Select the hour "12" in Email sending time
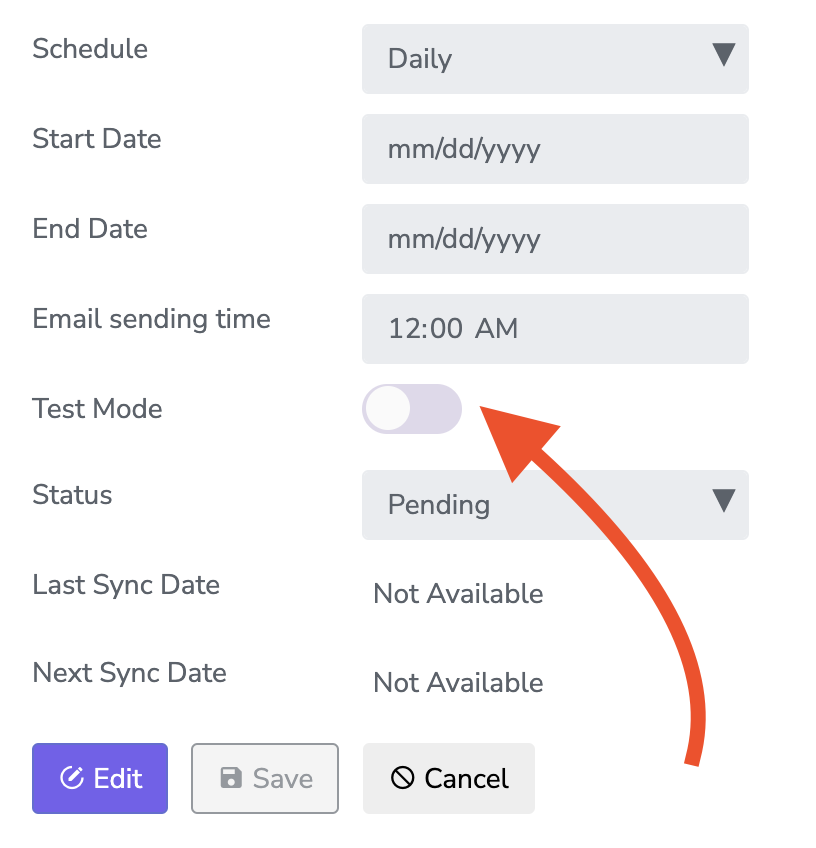This screenshot has width=816, height=848. tap(403, 328)
